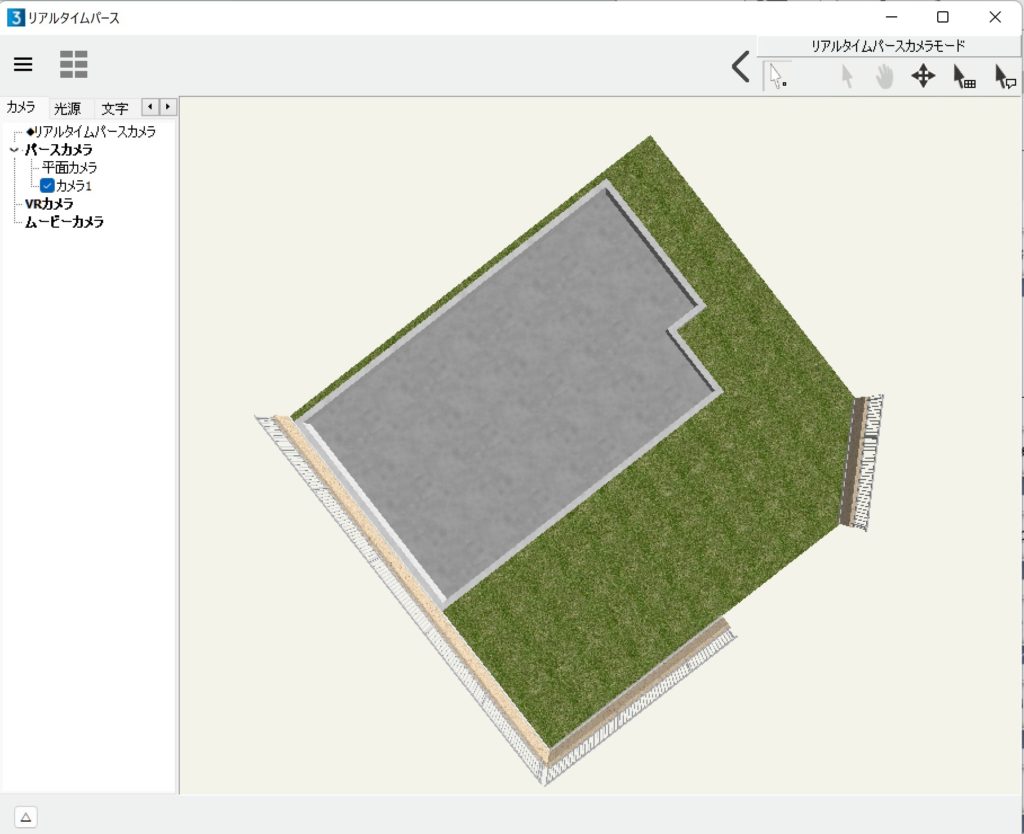This screenshot has width=1024, height=834.
Task: Collapse toolbar with left chevron arrow
Action: [740, 67]
